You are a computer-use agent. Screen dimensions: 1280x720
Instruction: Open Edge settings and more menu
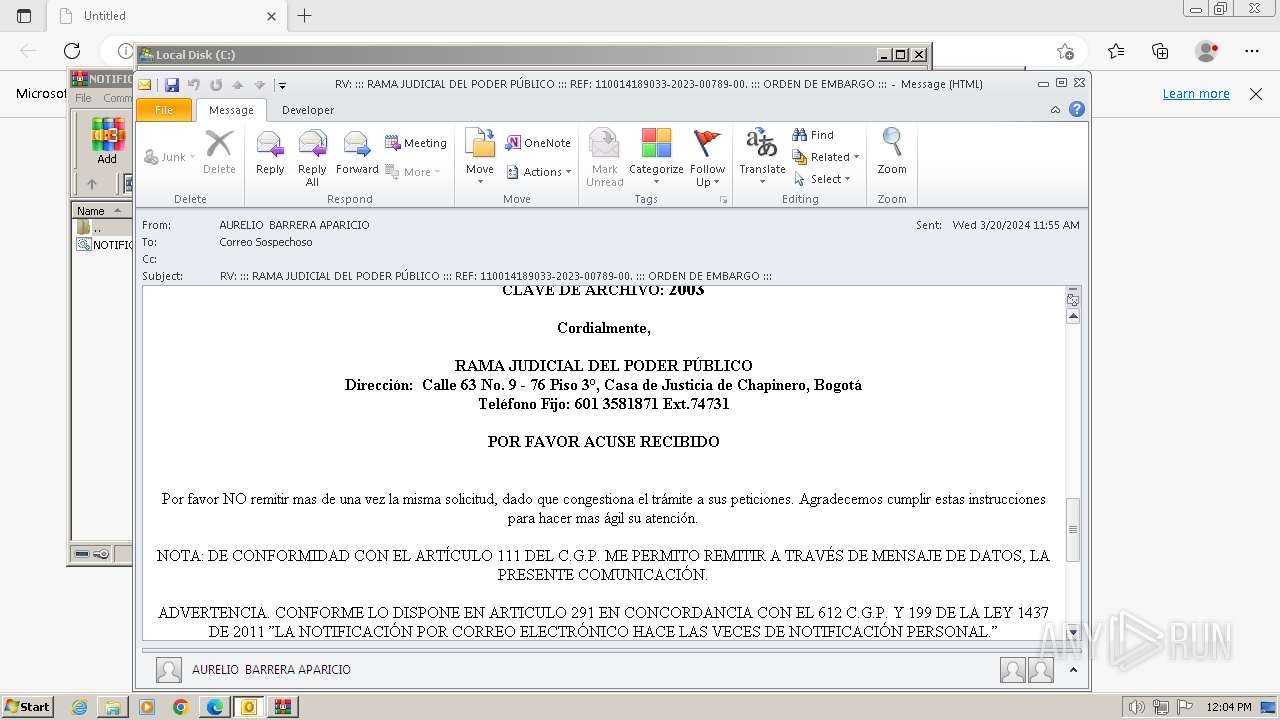1252,51
